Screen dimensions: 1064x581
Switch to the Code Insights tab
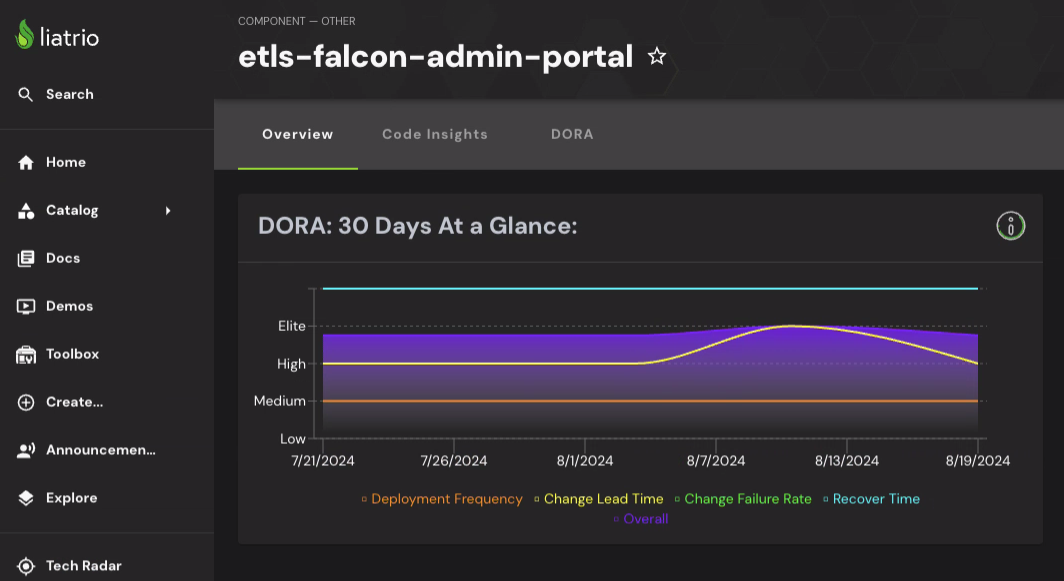point(435,134)
